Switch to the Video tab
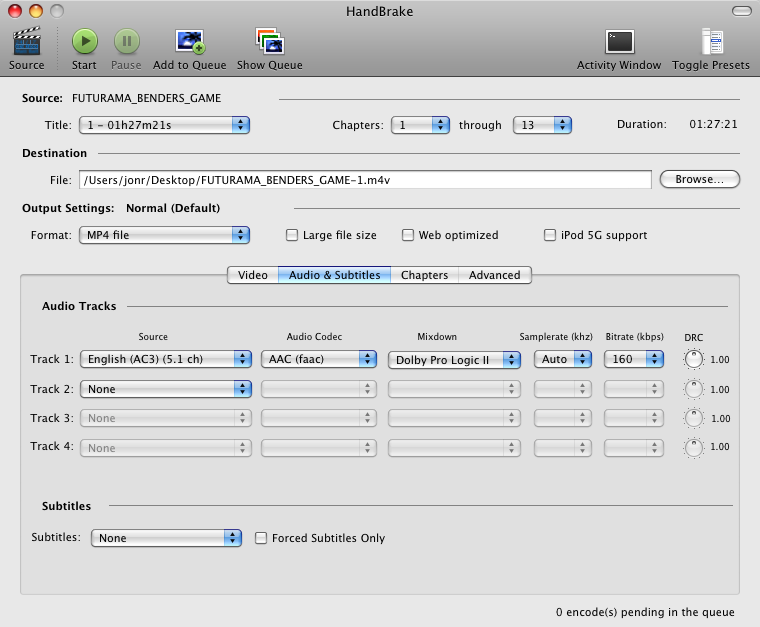Viewport: 760px width, 627px height. point(253,275)
